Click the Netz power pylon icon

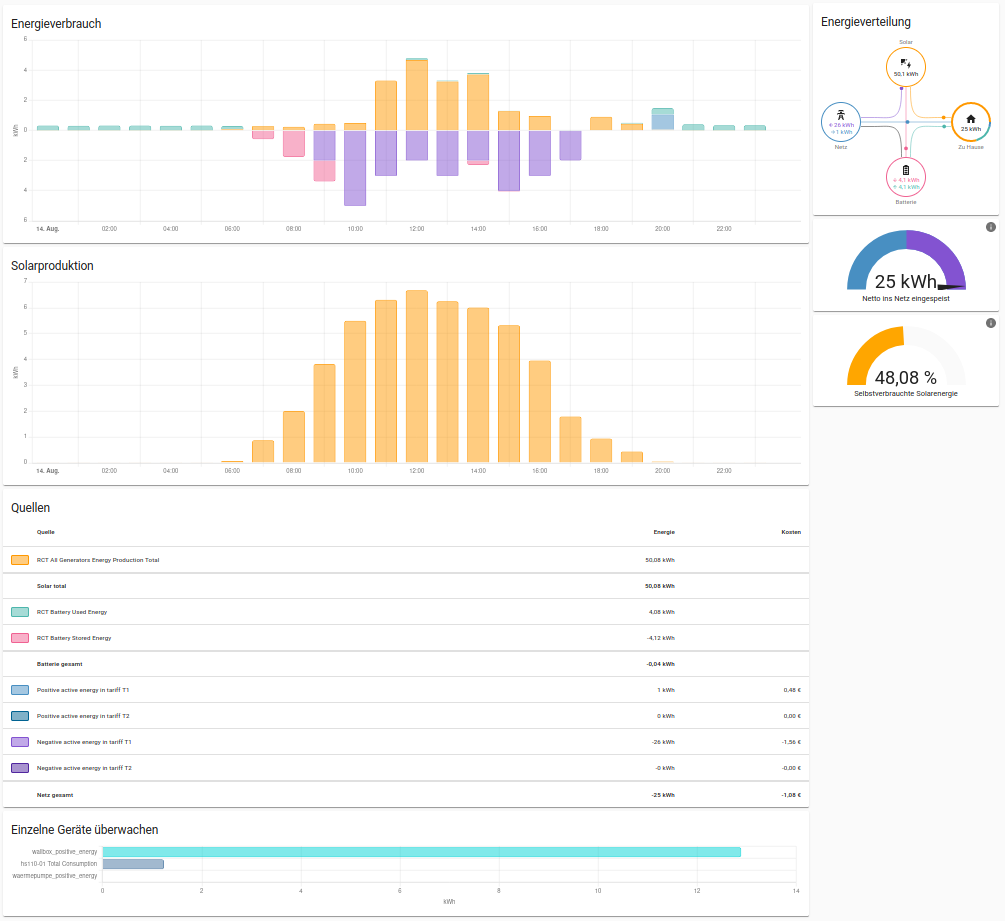coord(841,114)
